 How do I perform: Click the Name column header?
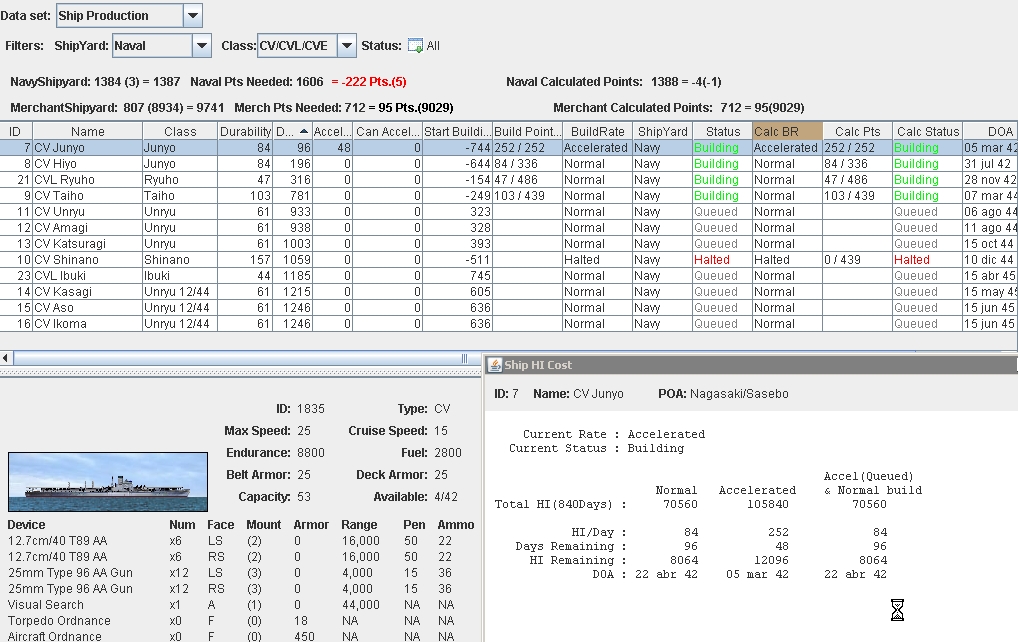[x=88, y=131]
